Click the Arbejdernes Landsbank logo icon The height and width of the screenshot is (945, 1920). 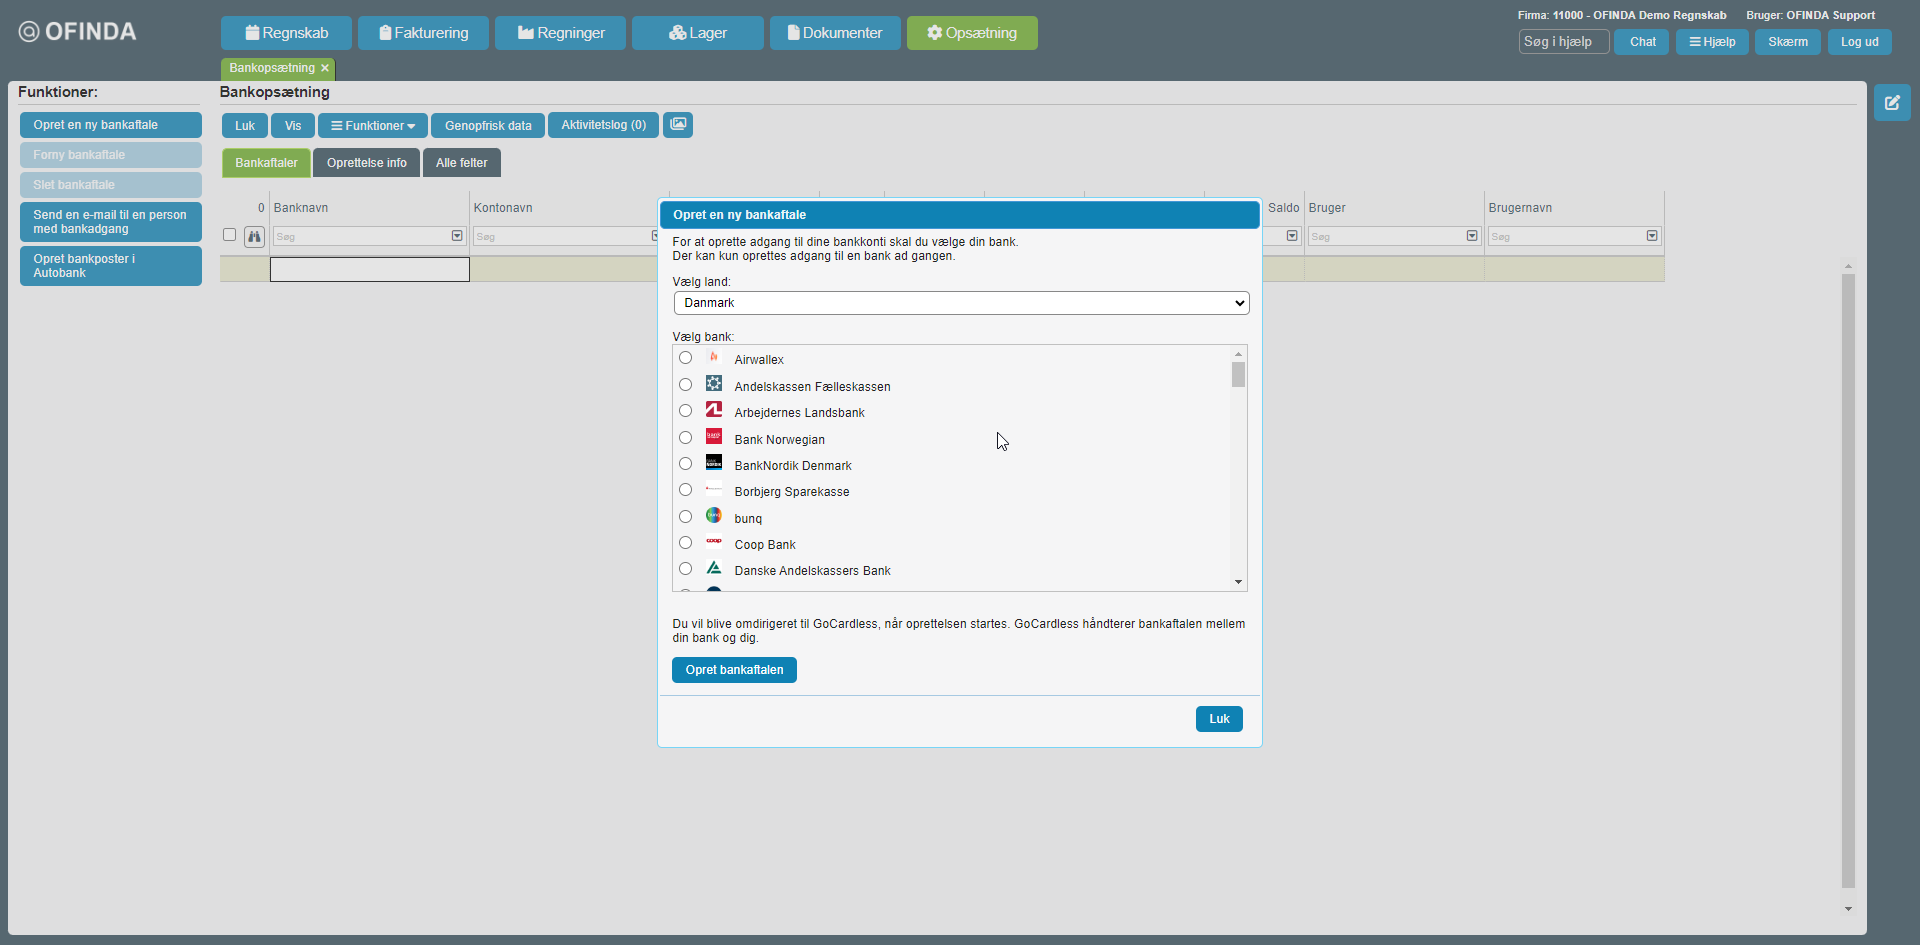coord(714,410)
